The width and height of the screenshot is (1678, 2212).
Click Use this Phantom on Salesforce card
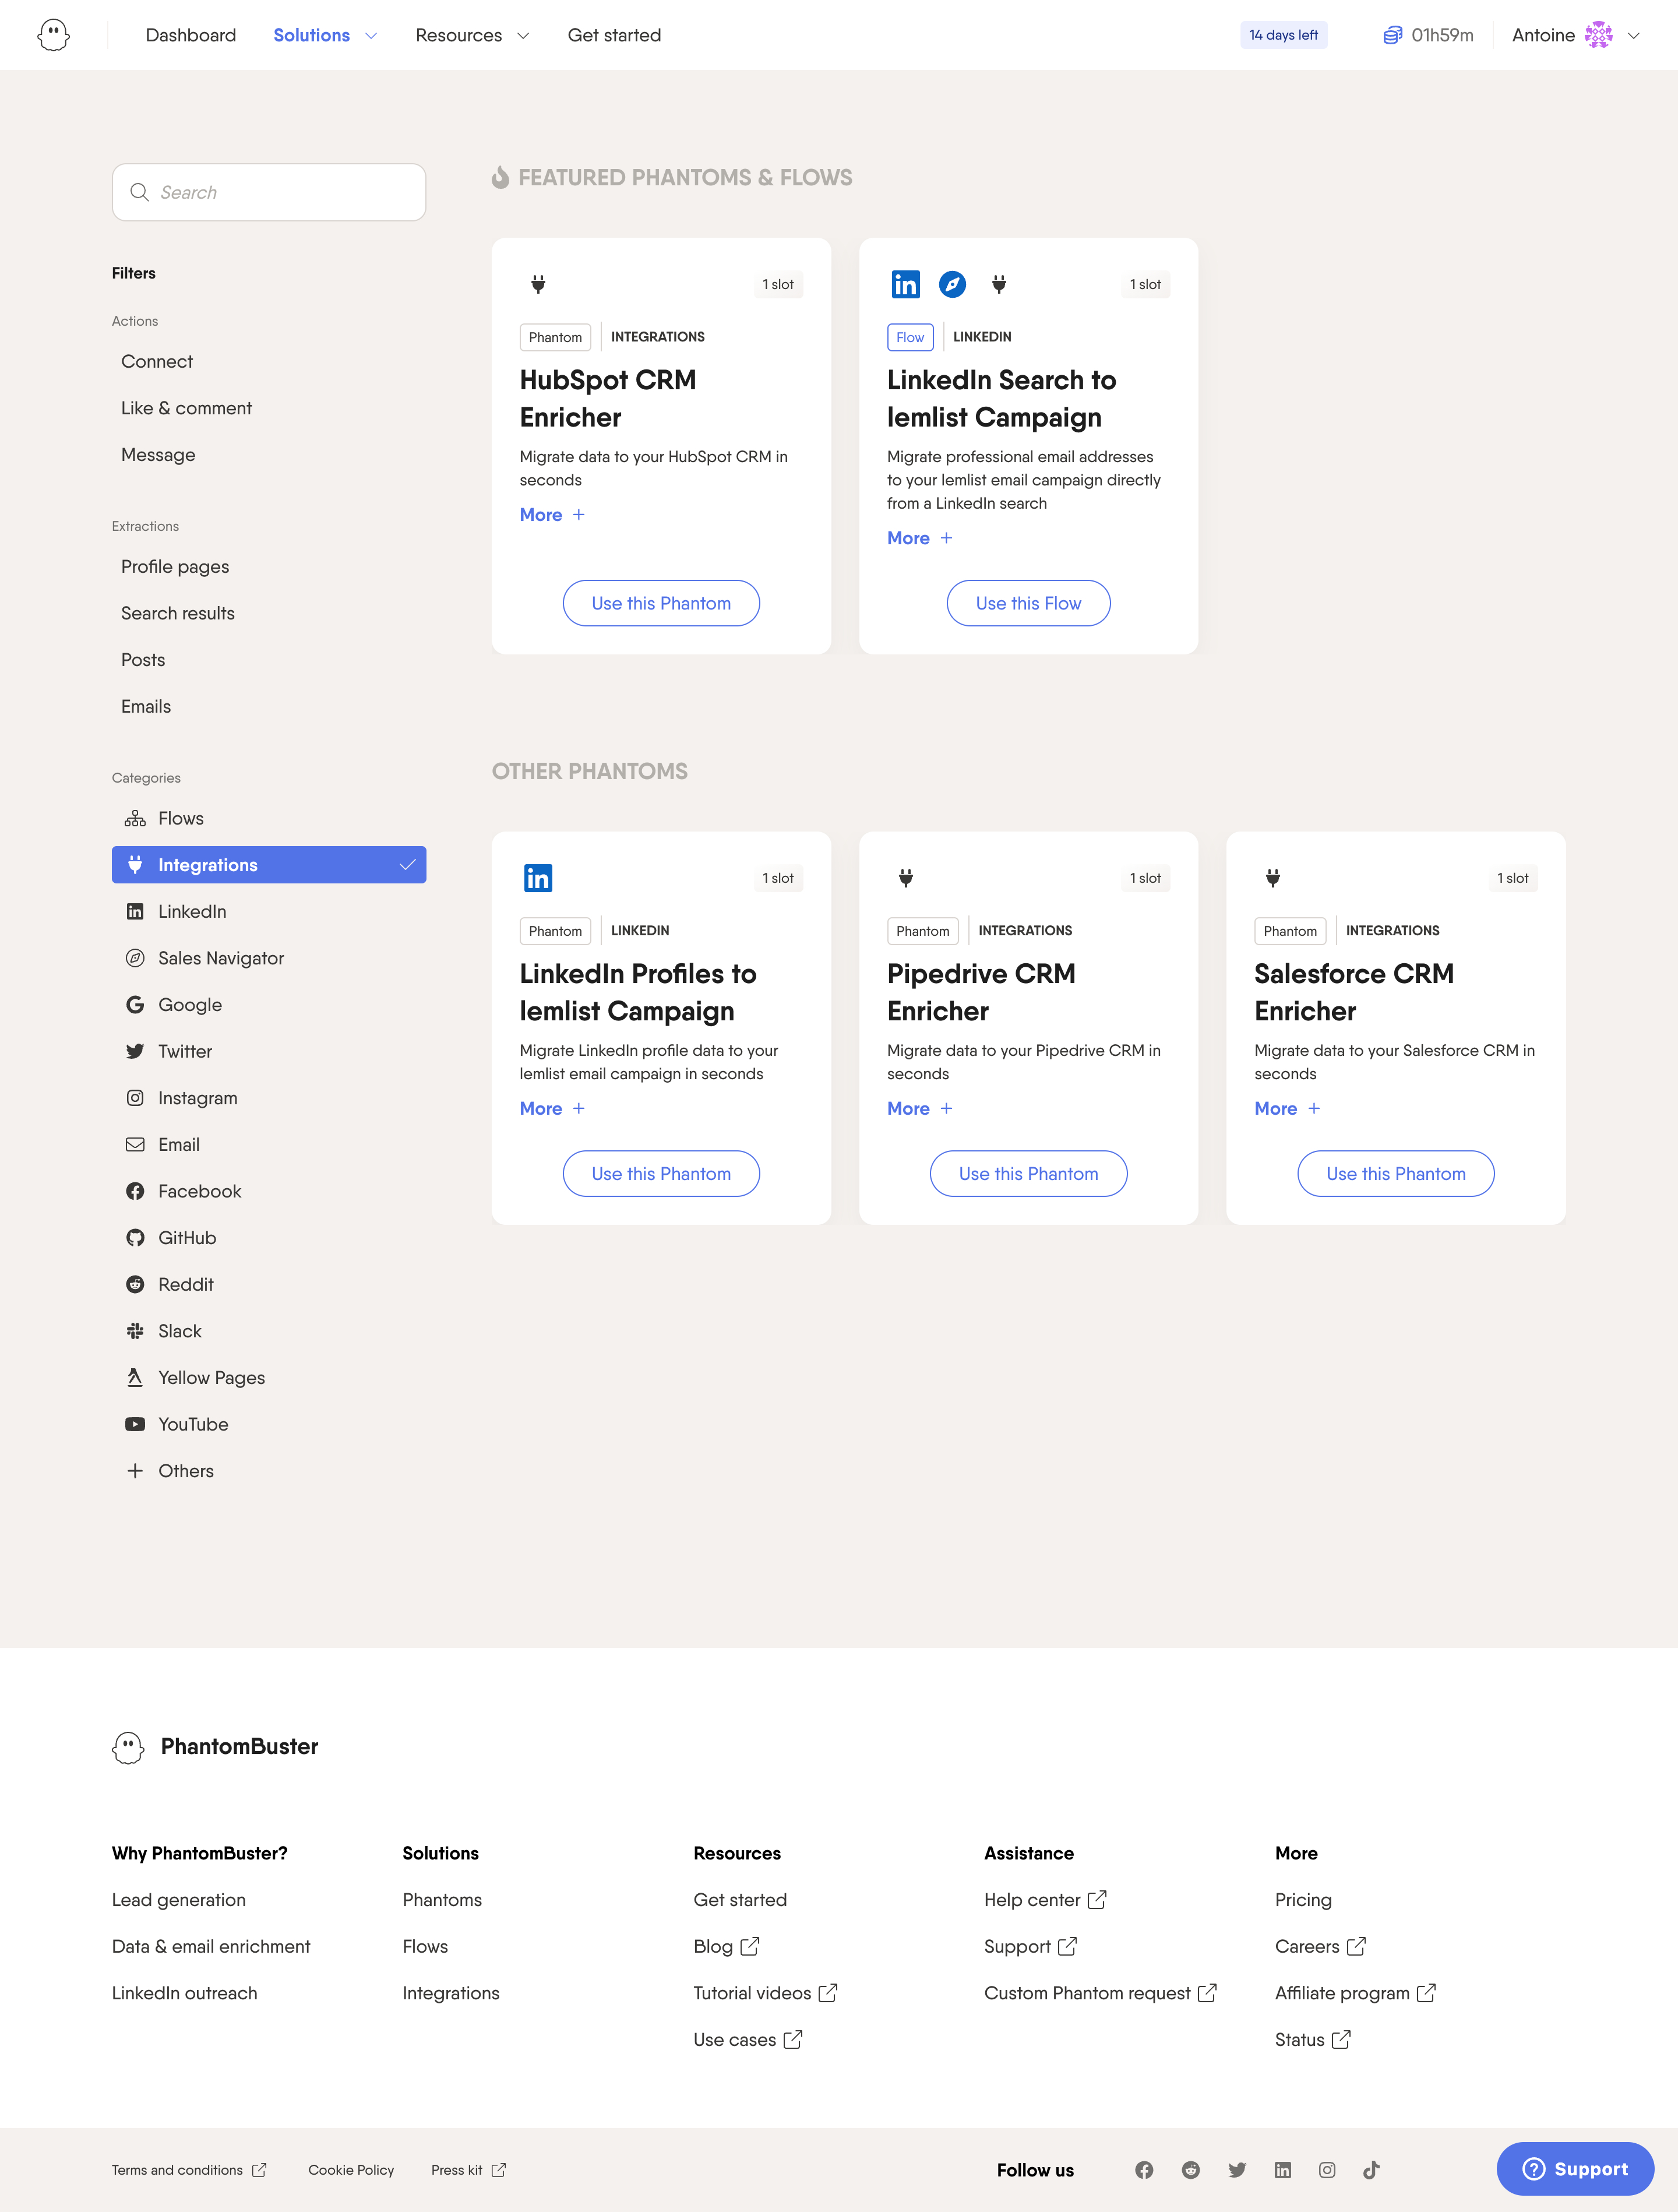(1395, 1173)
